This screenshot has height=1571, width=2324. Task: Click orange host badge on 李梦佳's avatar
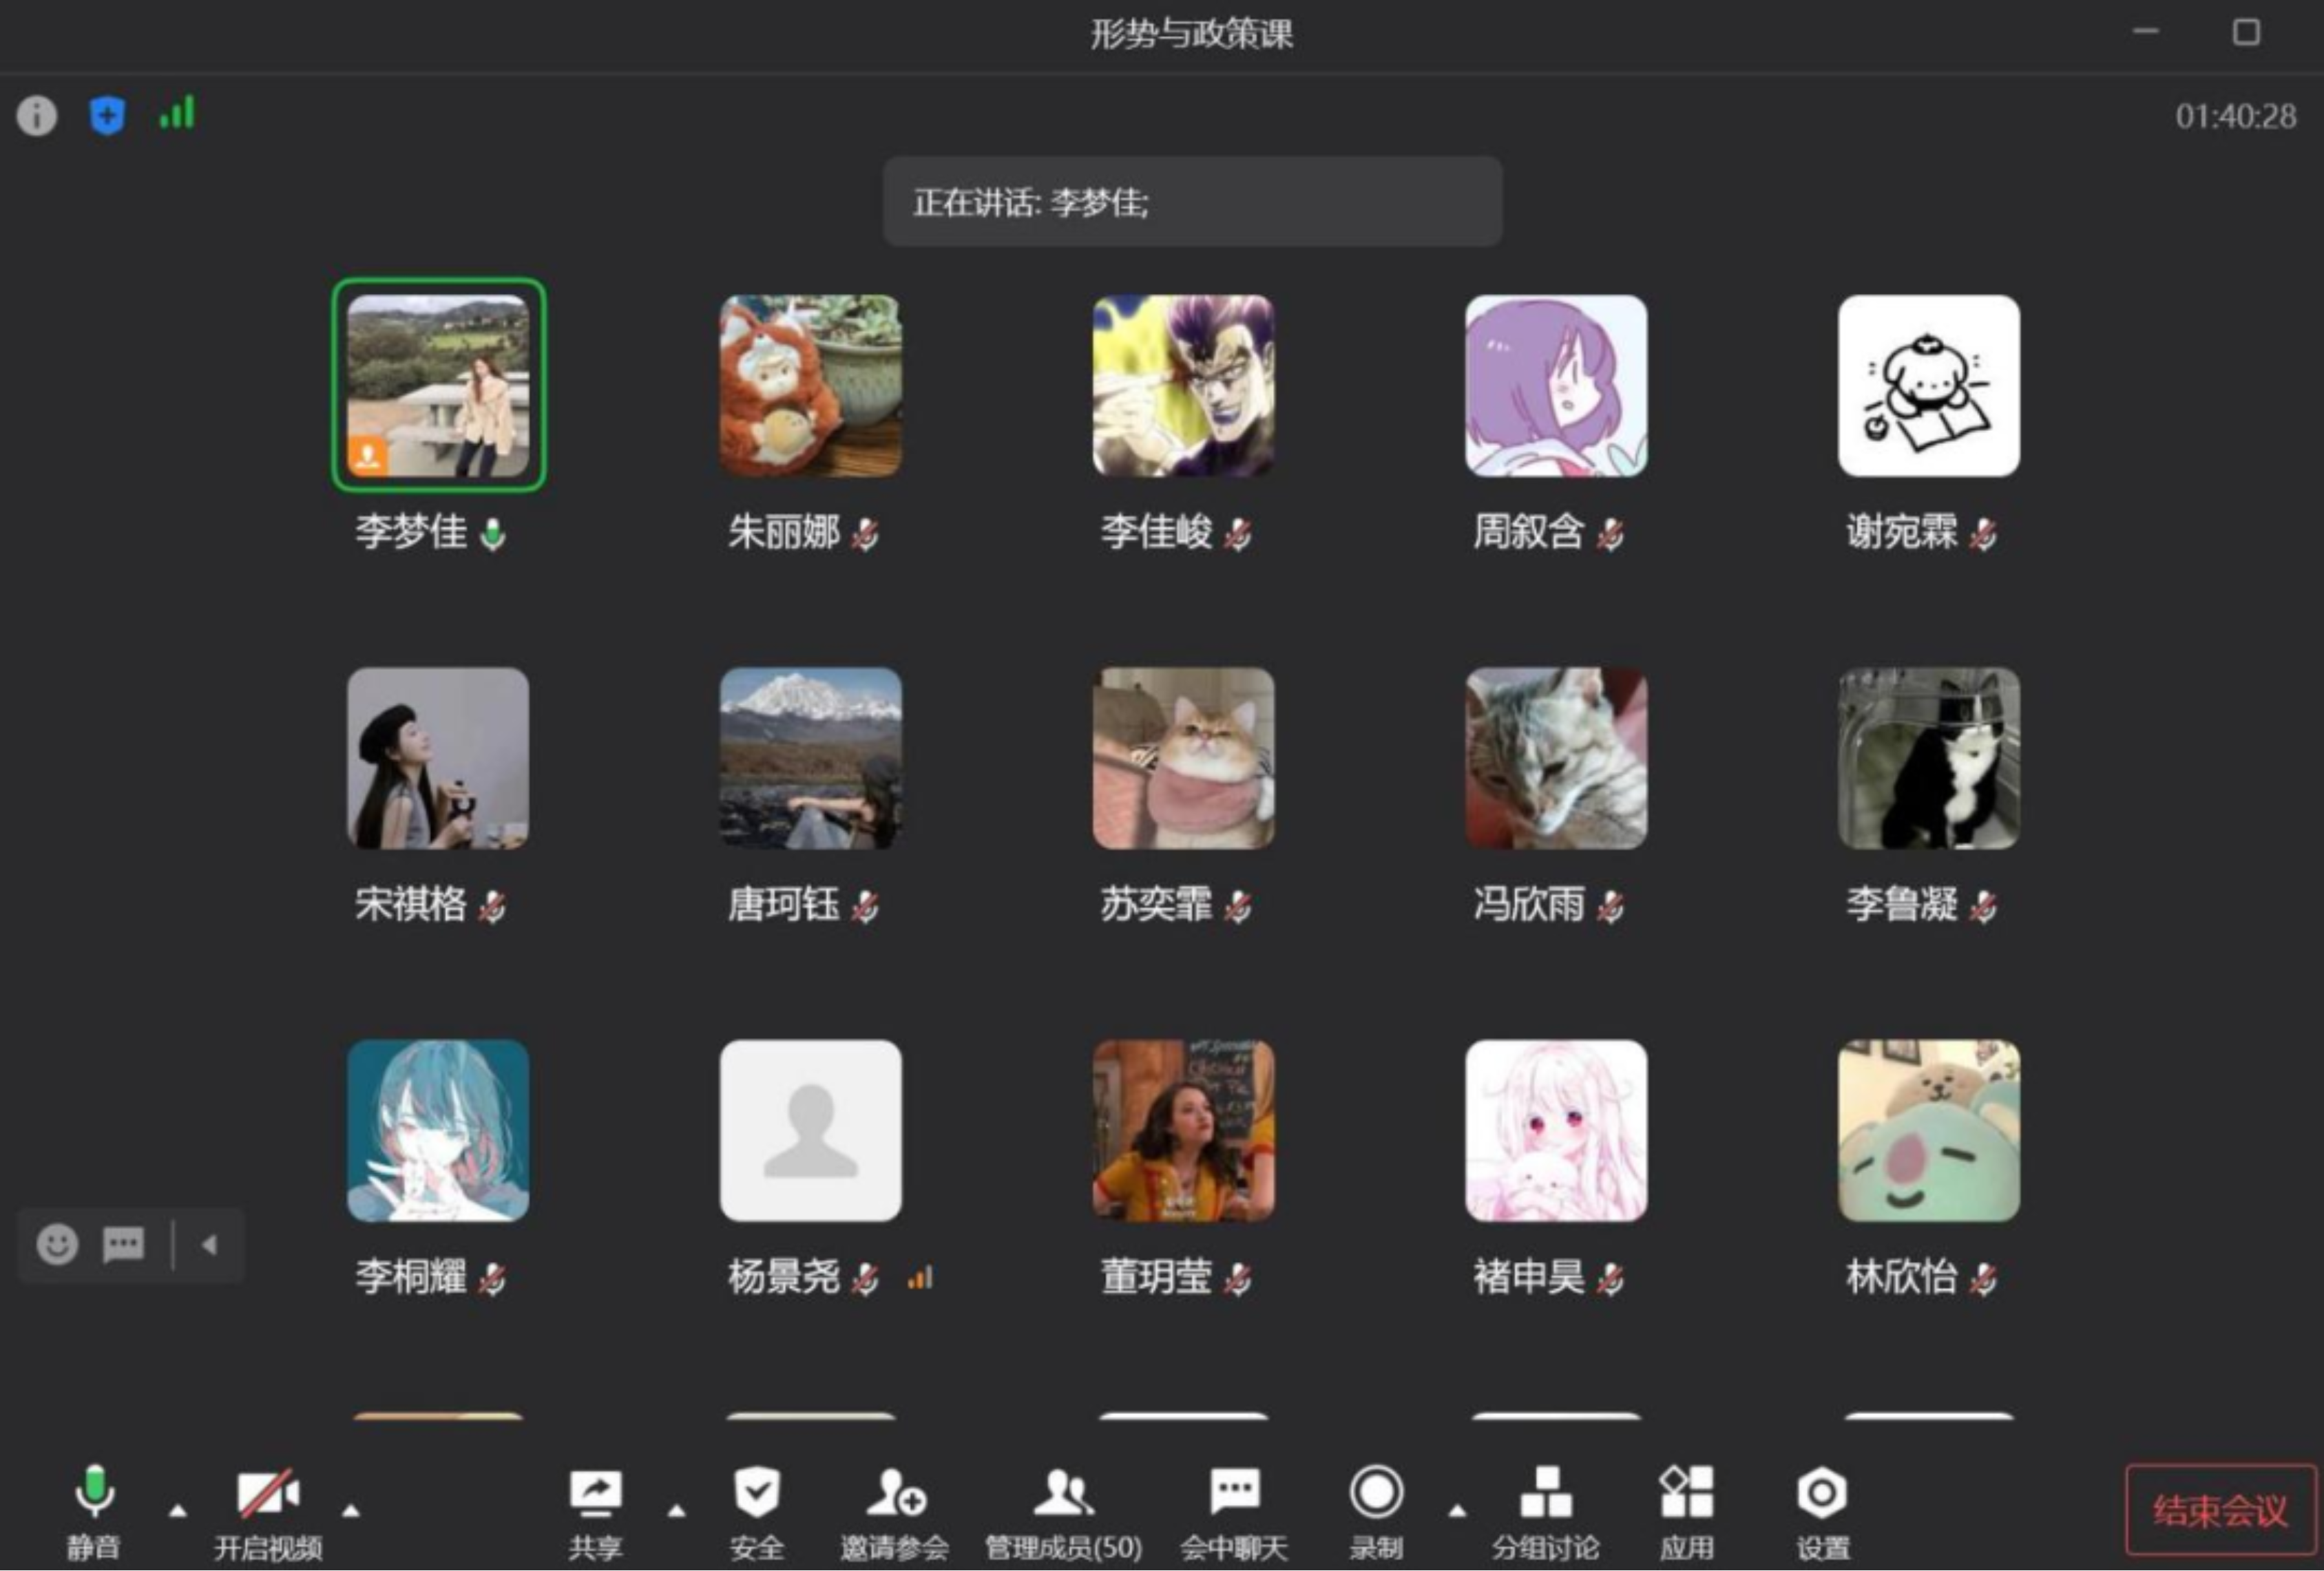coord(368,456)
